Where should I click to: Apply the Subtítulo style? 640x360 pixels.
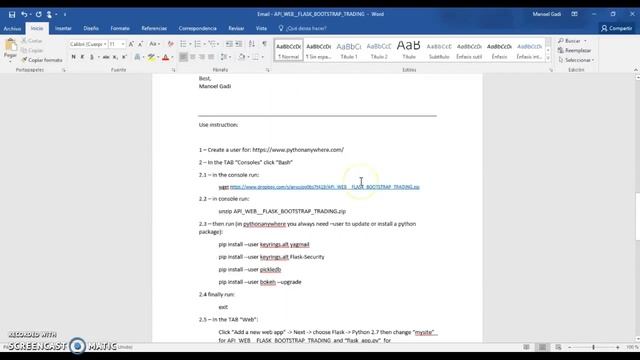(x=439, y=50)
